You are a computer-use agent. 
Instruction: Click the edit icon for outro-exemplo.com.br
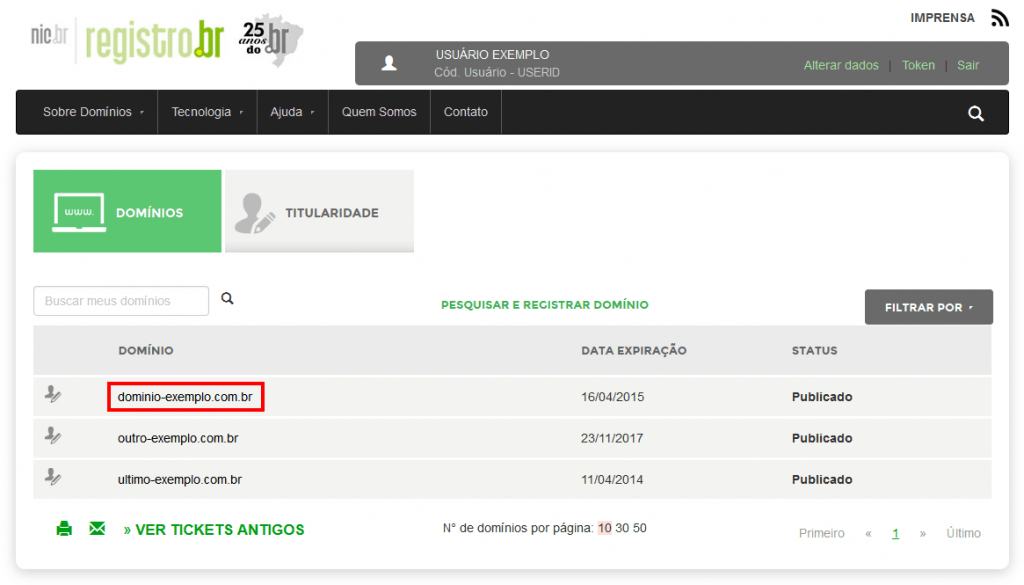click(53, 435)
